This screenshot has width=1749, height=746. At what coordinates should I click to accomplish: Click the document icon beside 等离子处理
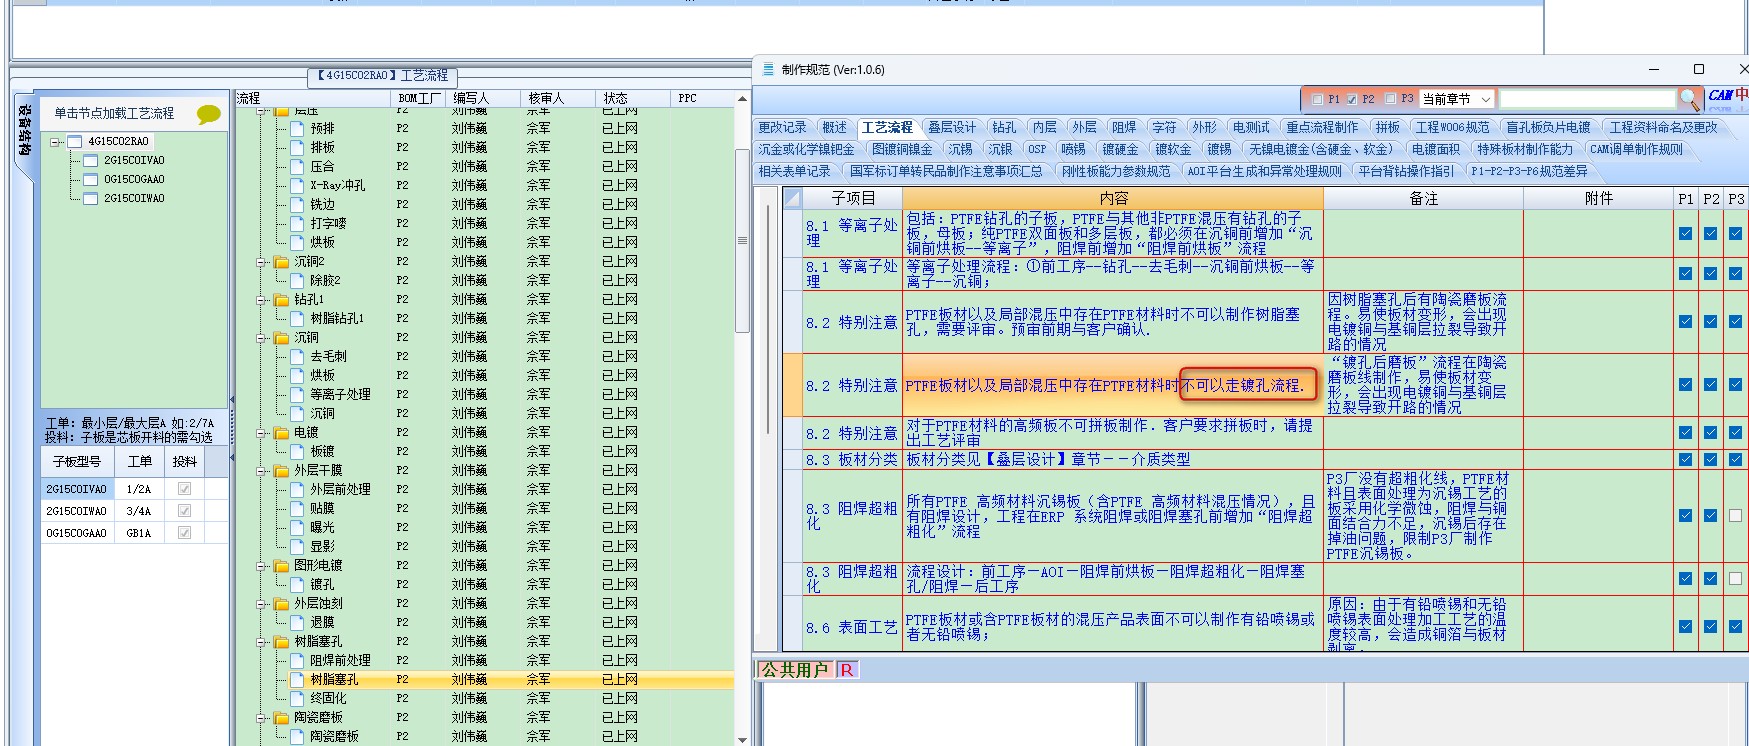pos(297,394)
